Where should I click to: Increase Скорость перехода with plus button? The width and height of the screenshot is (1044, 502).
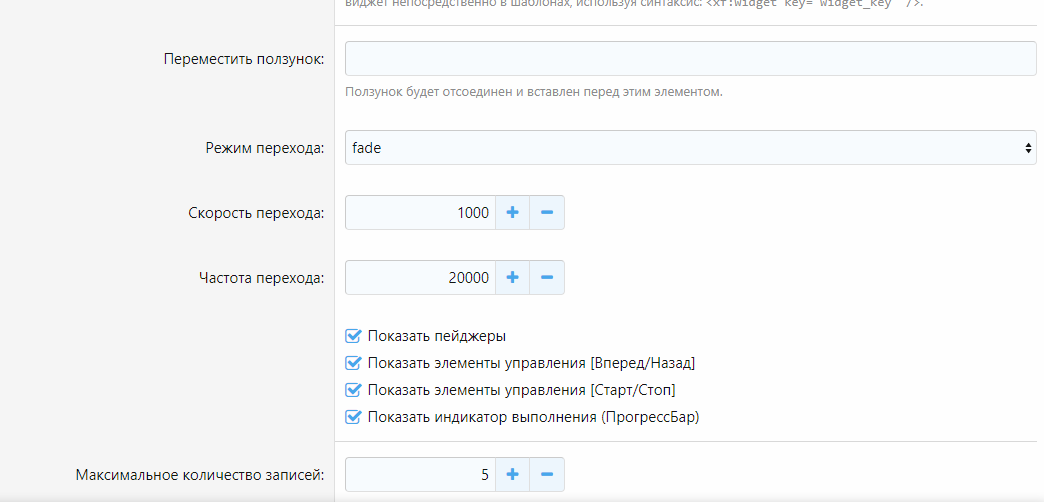coord(512,213)
